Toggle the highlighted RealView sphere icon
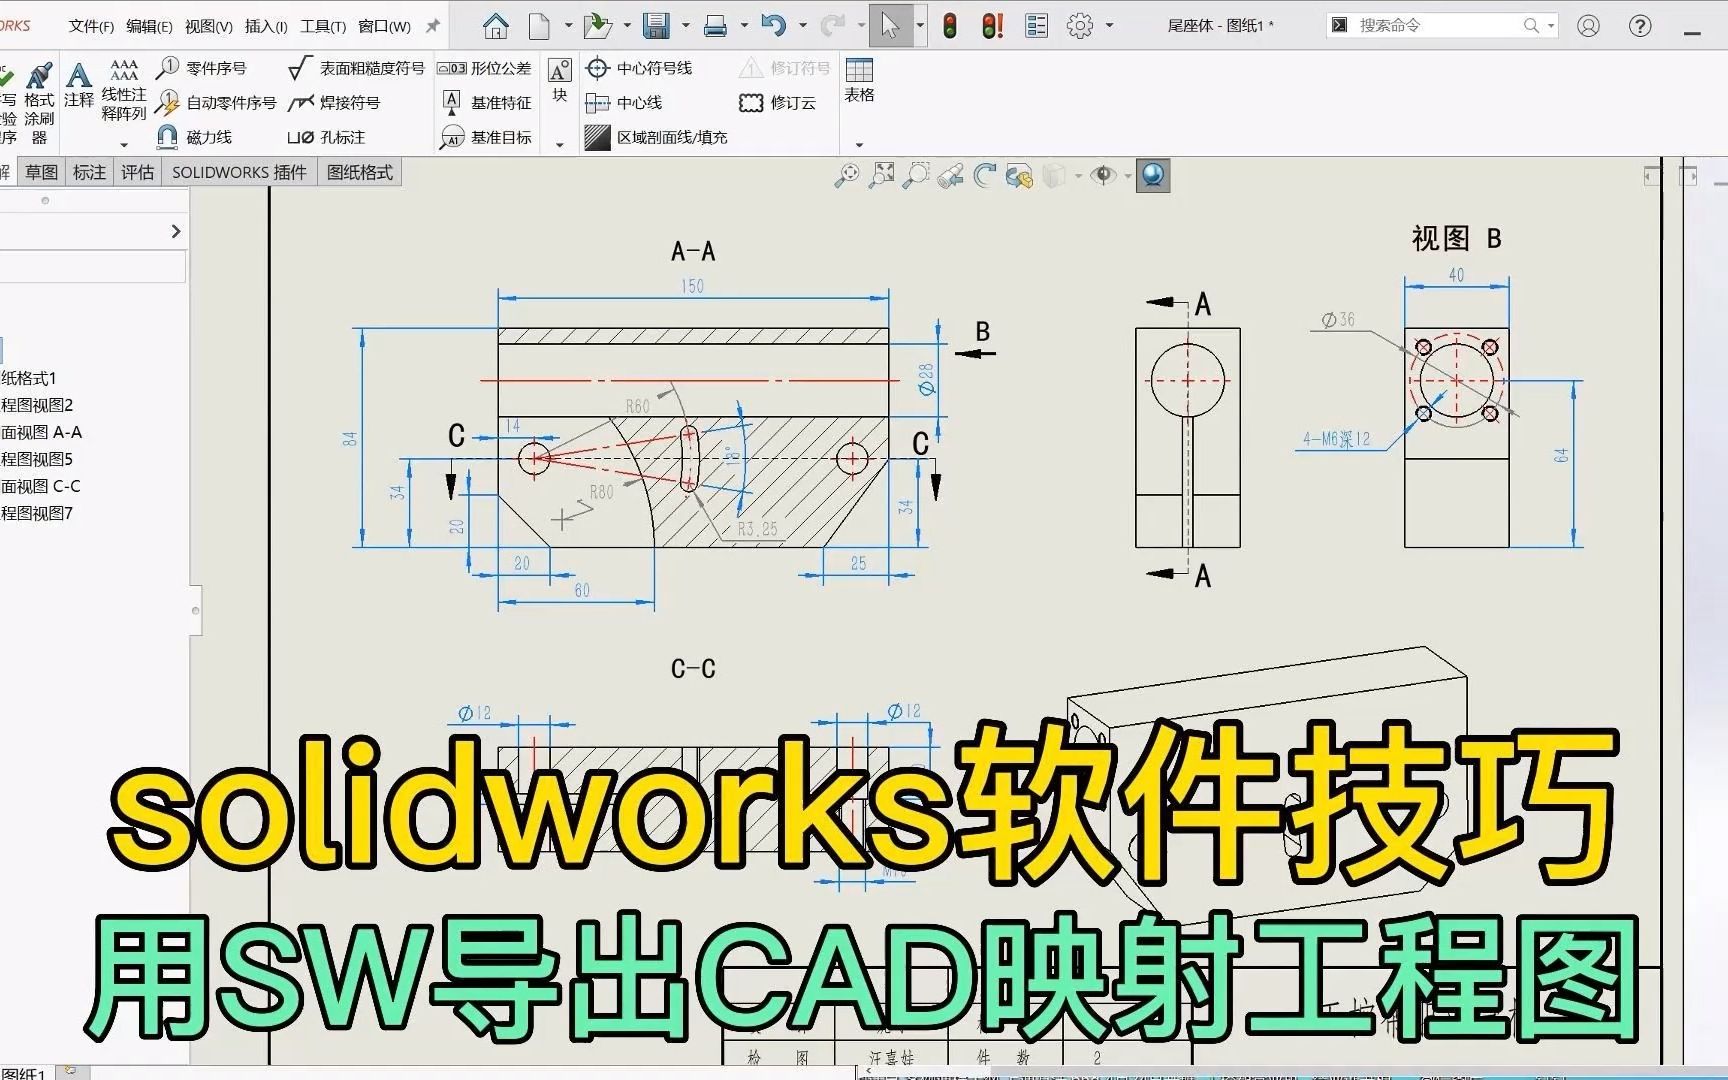The width and height of the screenshot is (1728, 1080). point(1153,176)
